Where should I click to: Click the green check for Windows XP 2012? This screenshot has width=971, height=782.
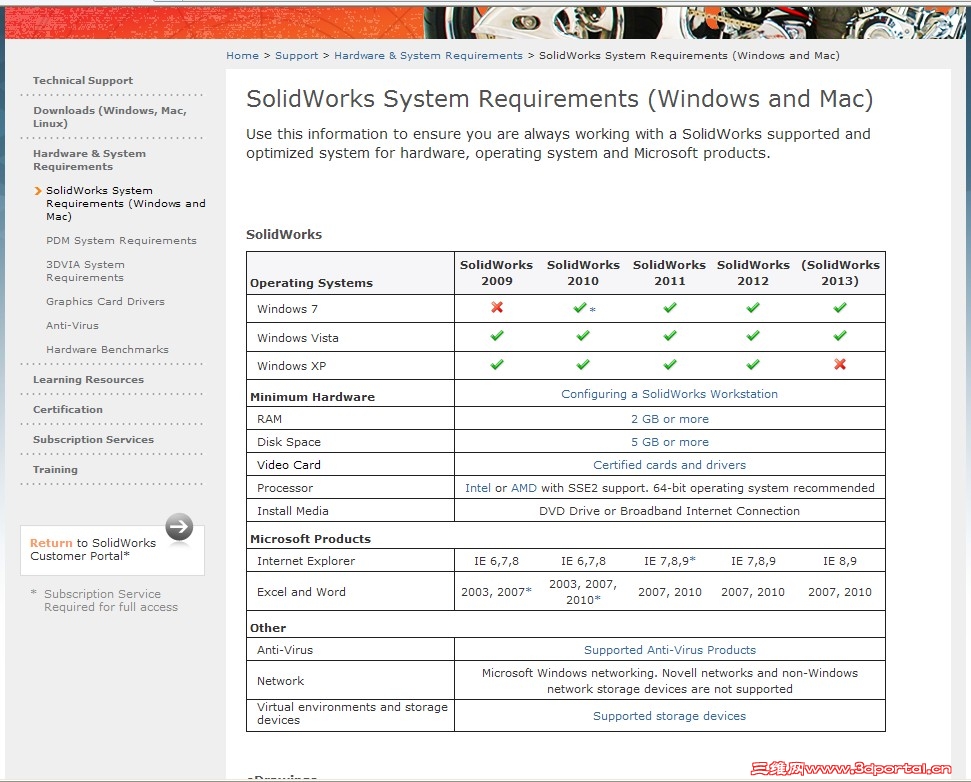[753, 364]
